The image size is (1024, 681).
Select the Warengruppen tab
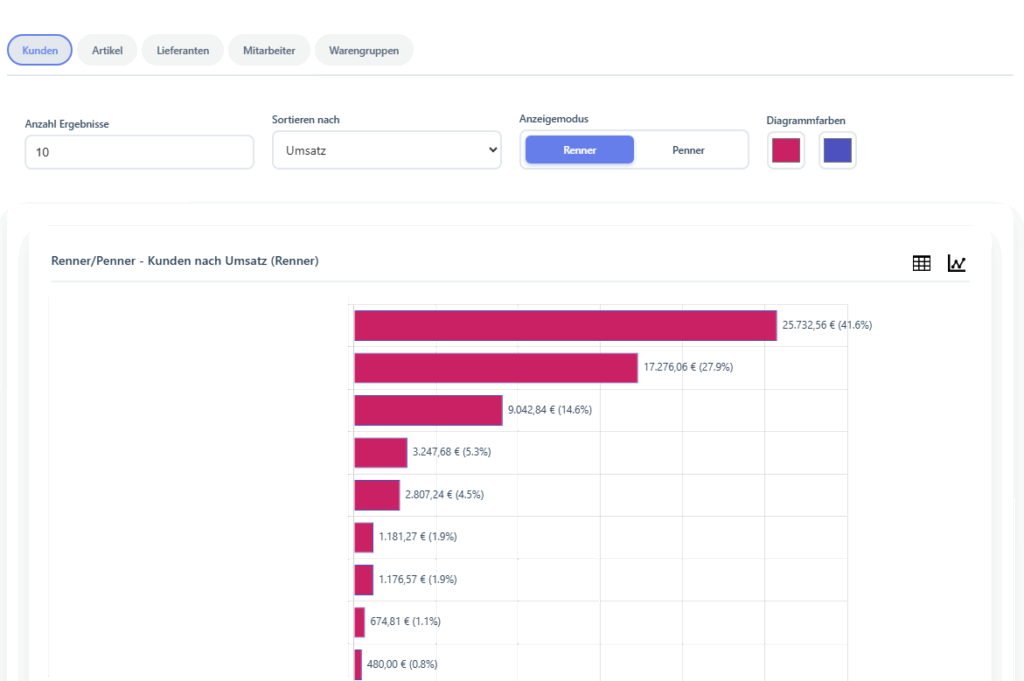(x=364, y=50)
